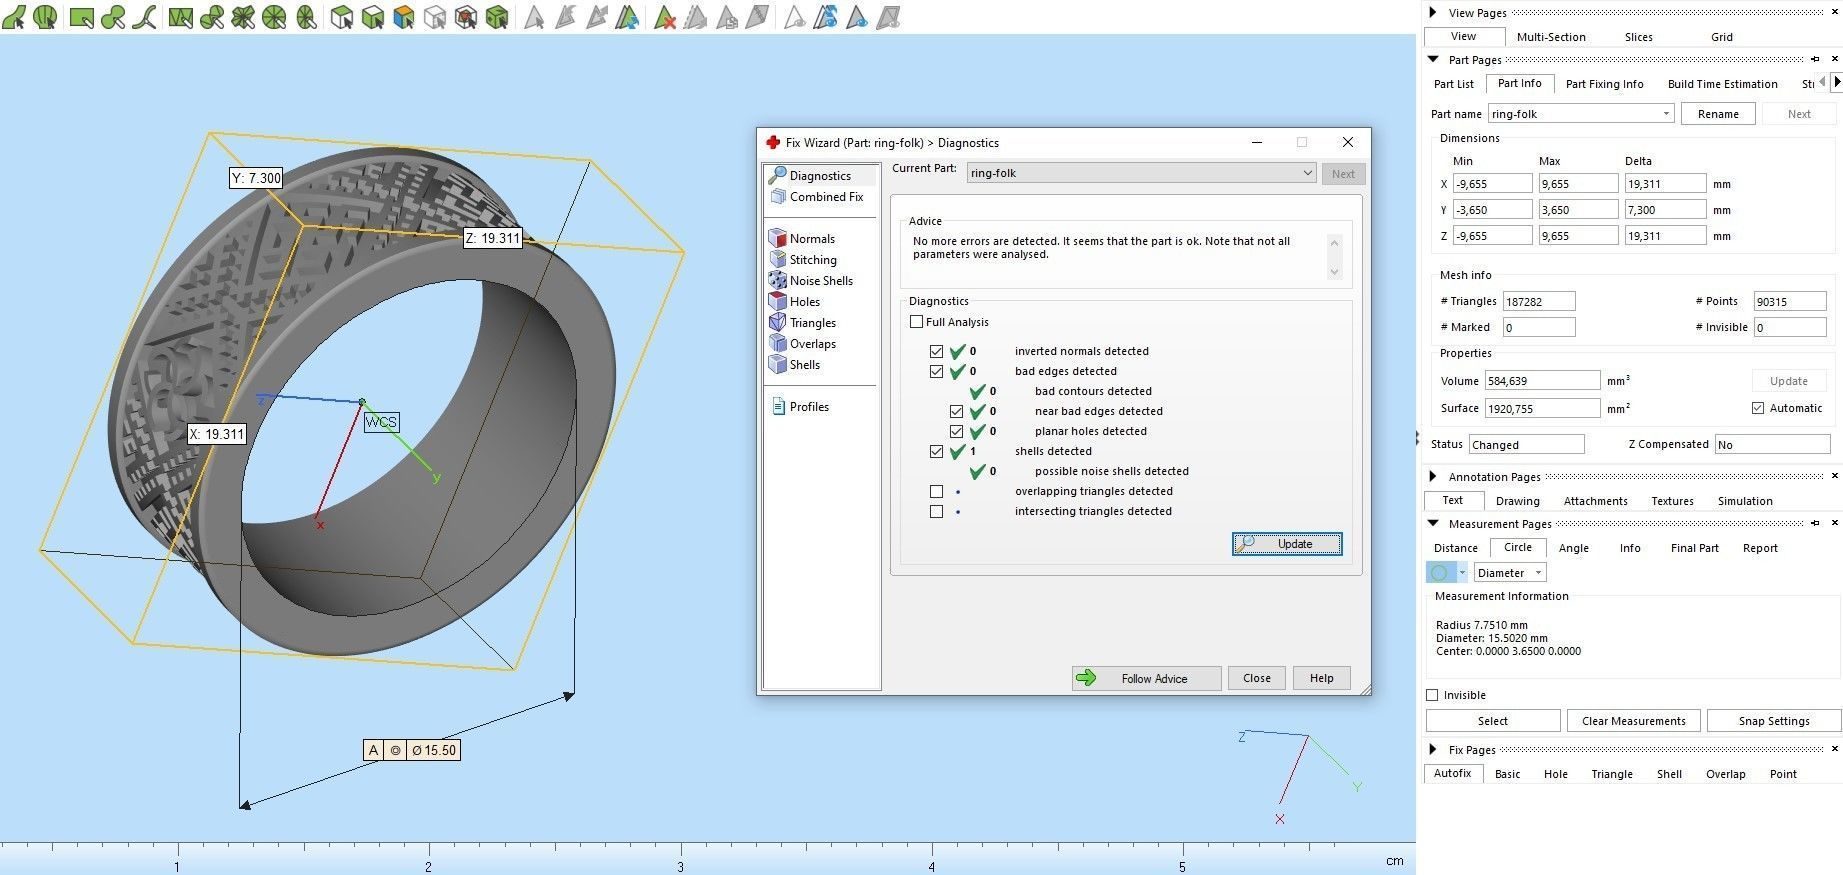
Task: Enable the Full Analysis checkbox
Action: pyautogui.click(x=917, y=322)
